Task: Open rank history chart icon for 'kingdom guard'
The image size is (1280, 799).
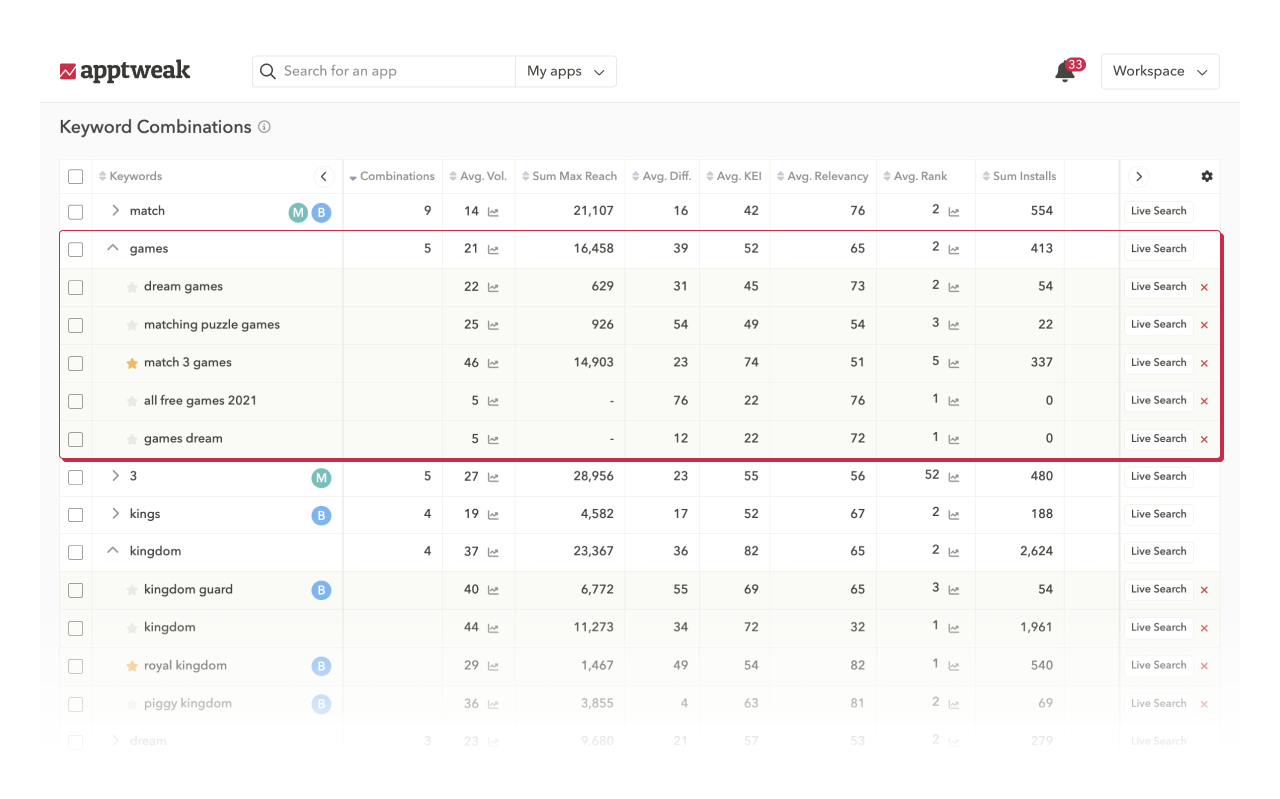Action: [x=954, y=590]
